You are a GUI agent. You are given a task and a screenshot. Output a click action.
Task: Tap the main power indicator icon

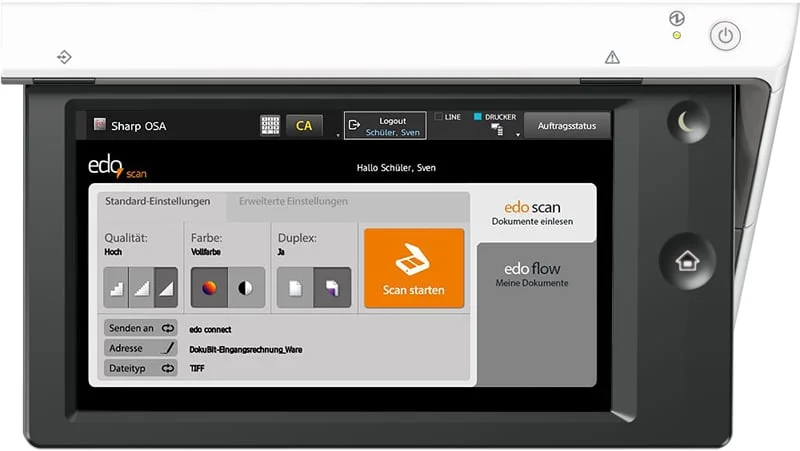[677, 19]
